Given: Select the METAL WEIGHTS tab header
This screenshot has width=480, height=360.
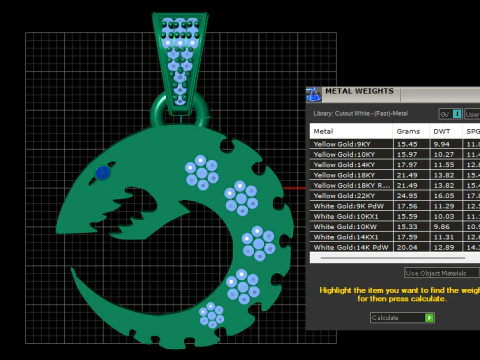Looking at the screenshot, I should [359, 91].
